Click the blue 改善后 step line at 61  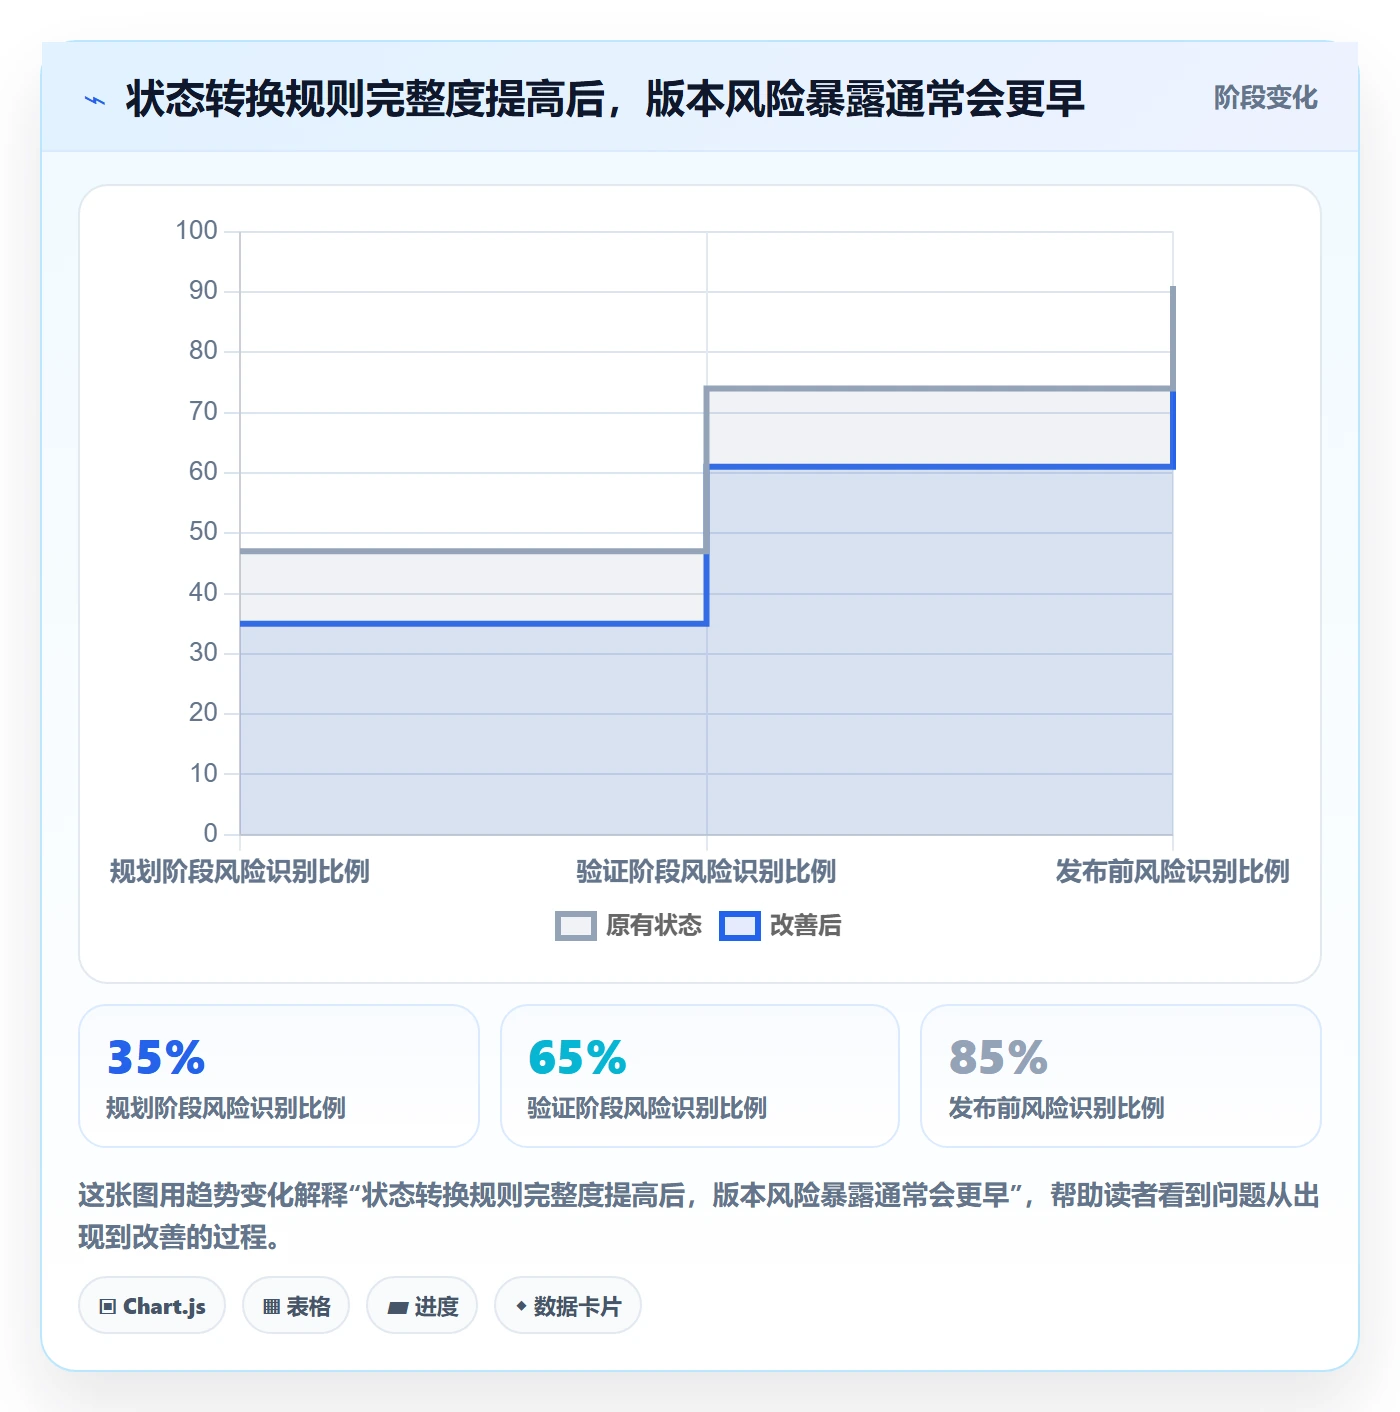click(x=940, y=467)
